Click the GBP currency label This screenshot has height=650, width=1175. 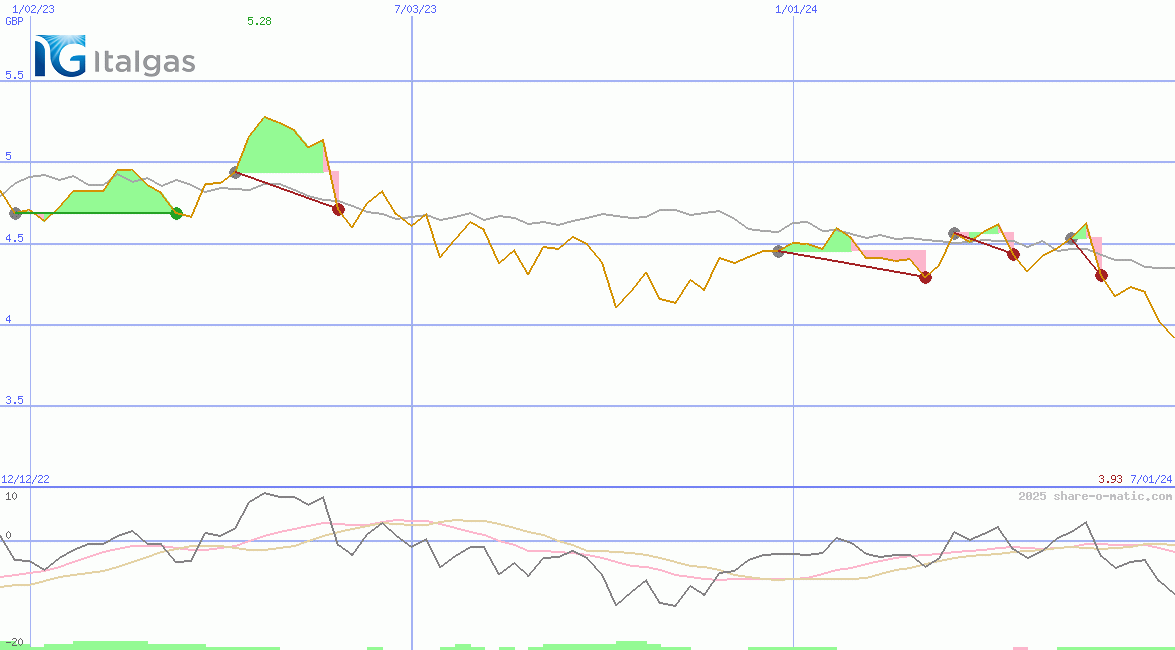14,21
